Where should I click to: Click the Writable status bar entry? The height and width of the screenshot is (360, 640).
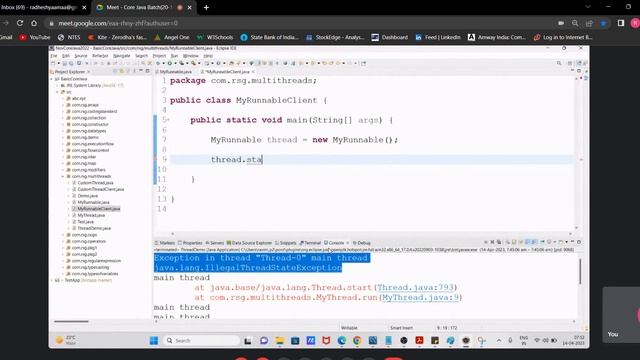click(x=349, y=328)
